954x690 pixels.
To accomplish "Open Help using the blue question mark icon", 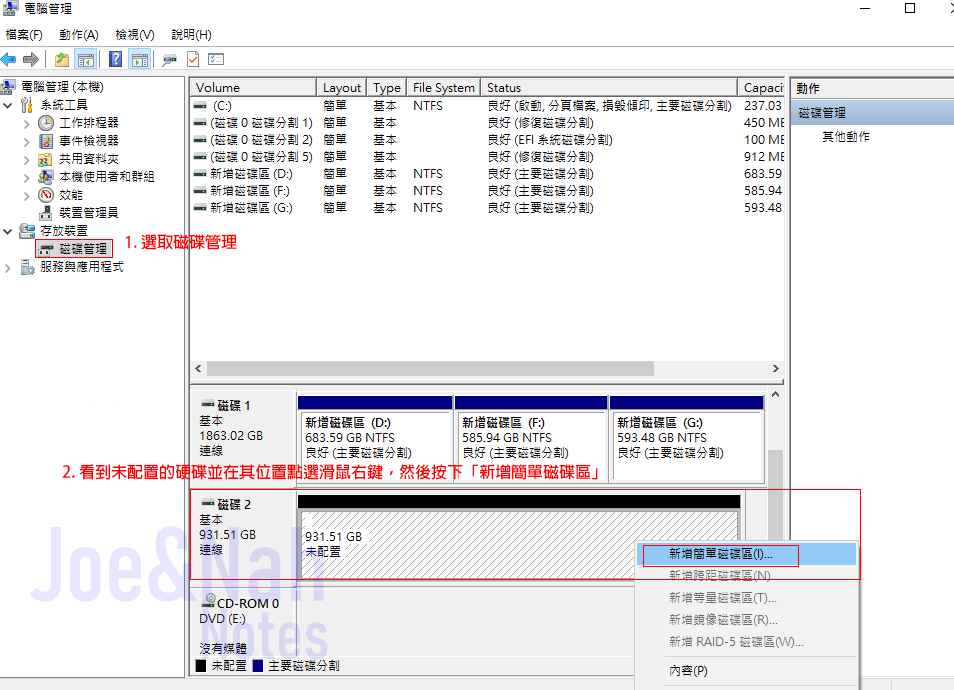I will pyautogui.click(x=116, y=58).
